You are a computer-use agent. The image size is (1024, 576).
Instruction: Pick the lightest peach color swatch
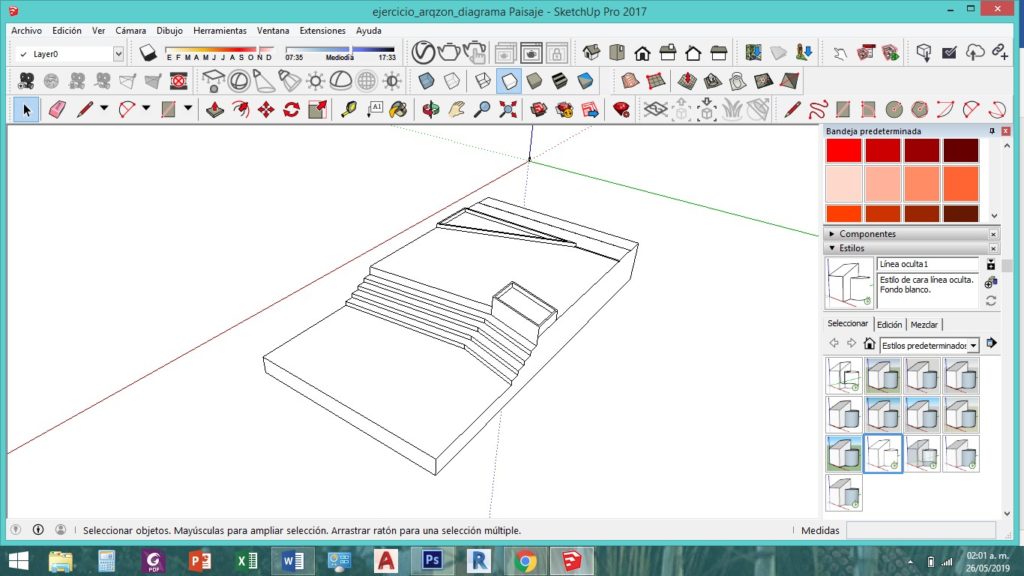point(844,184)
